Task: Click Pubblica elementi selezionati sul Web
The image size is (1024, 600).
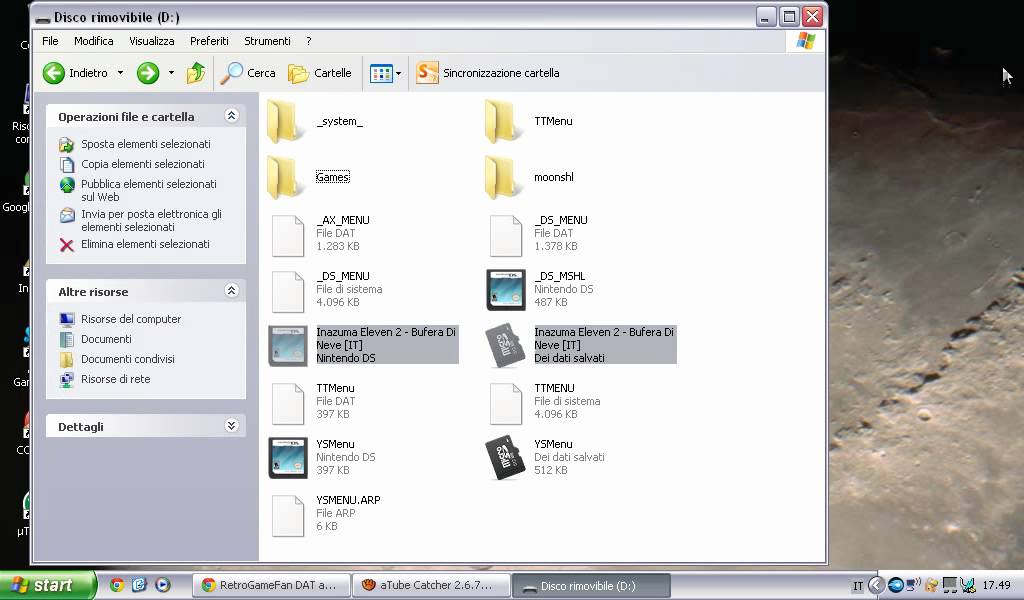Action: (x=148, y=191)
